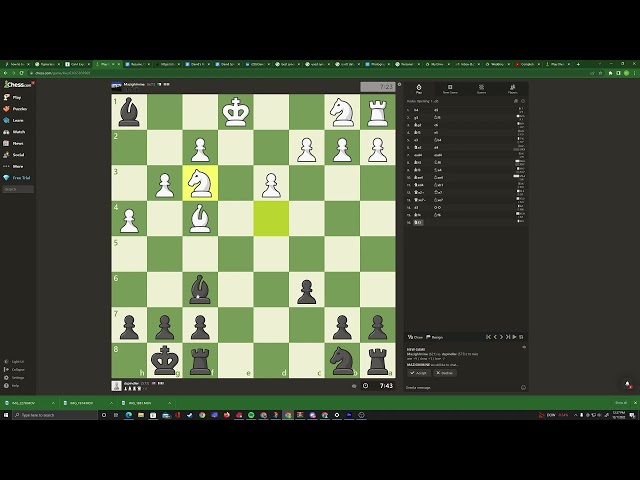Select the O-O move in move 14
The image size is (640, 480).
tap(438, 207)
